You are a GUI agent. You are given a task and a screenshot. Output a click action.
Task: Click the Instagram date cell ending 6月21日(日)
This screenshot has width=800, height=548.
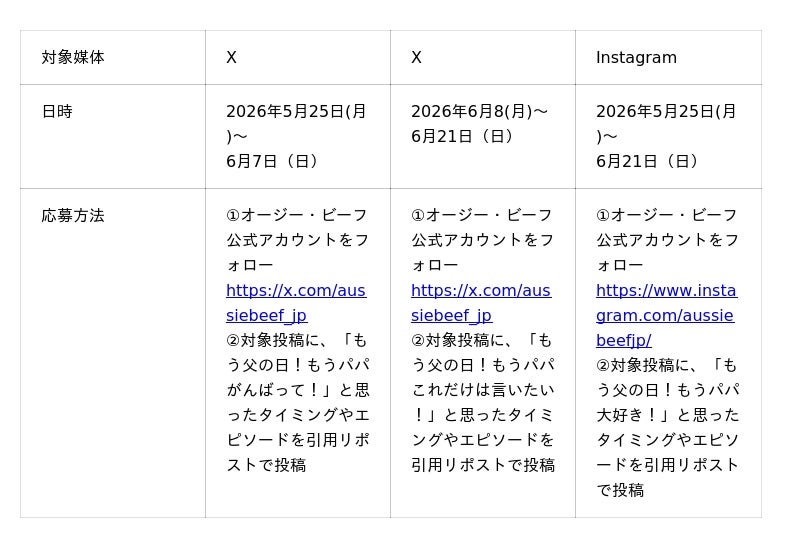(x=668, y=136)
